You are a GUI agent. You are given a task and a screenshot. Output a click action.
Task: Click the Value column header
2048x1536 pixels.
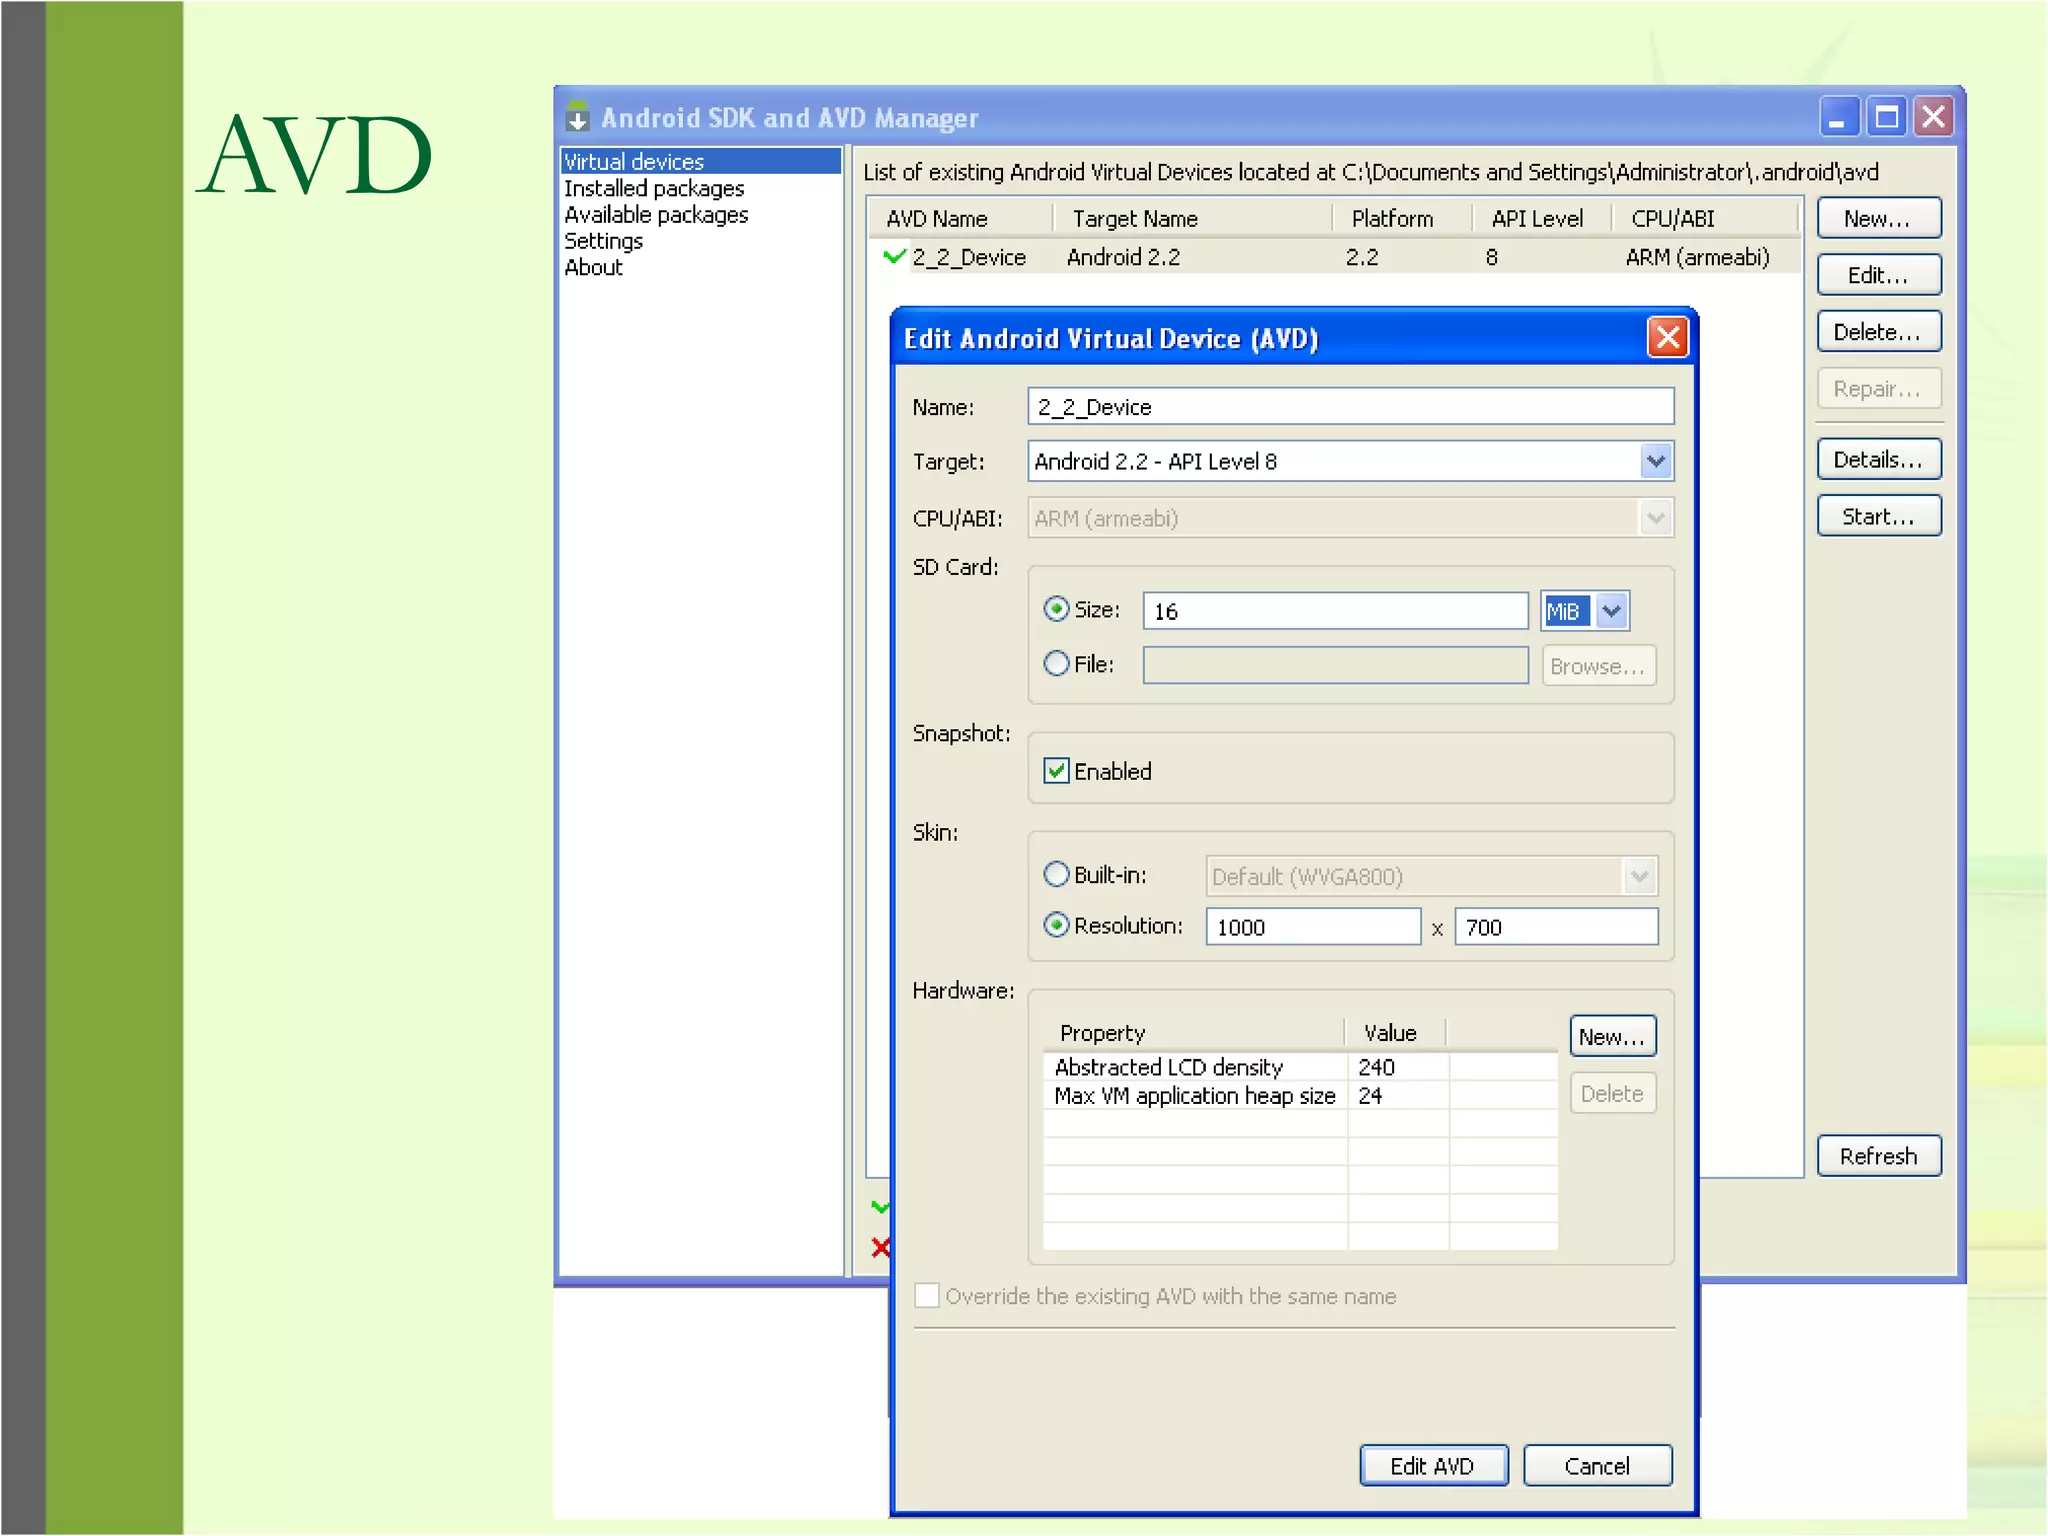(1396, 1033)
